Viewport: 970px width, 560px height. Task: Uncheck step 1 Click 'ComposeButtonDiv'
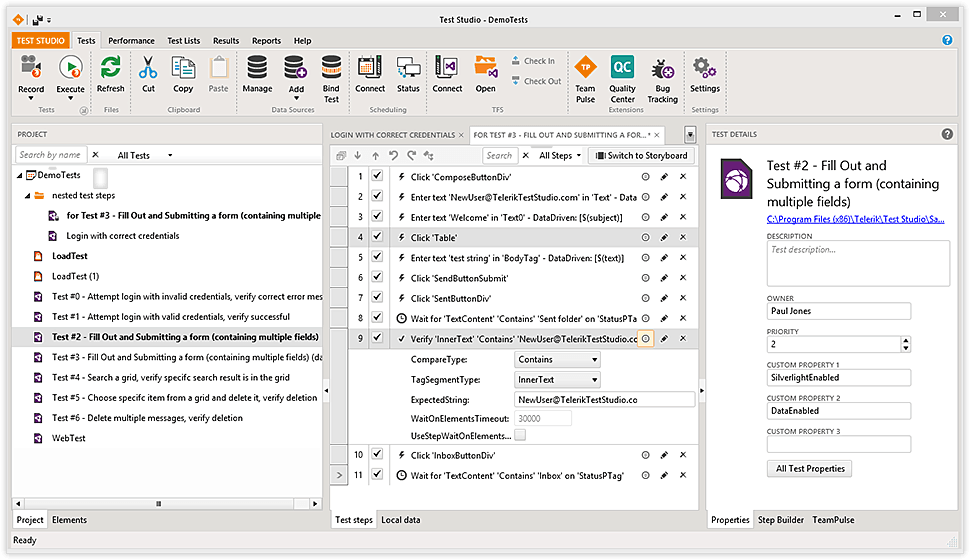click(377, 176)
